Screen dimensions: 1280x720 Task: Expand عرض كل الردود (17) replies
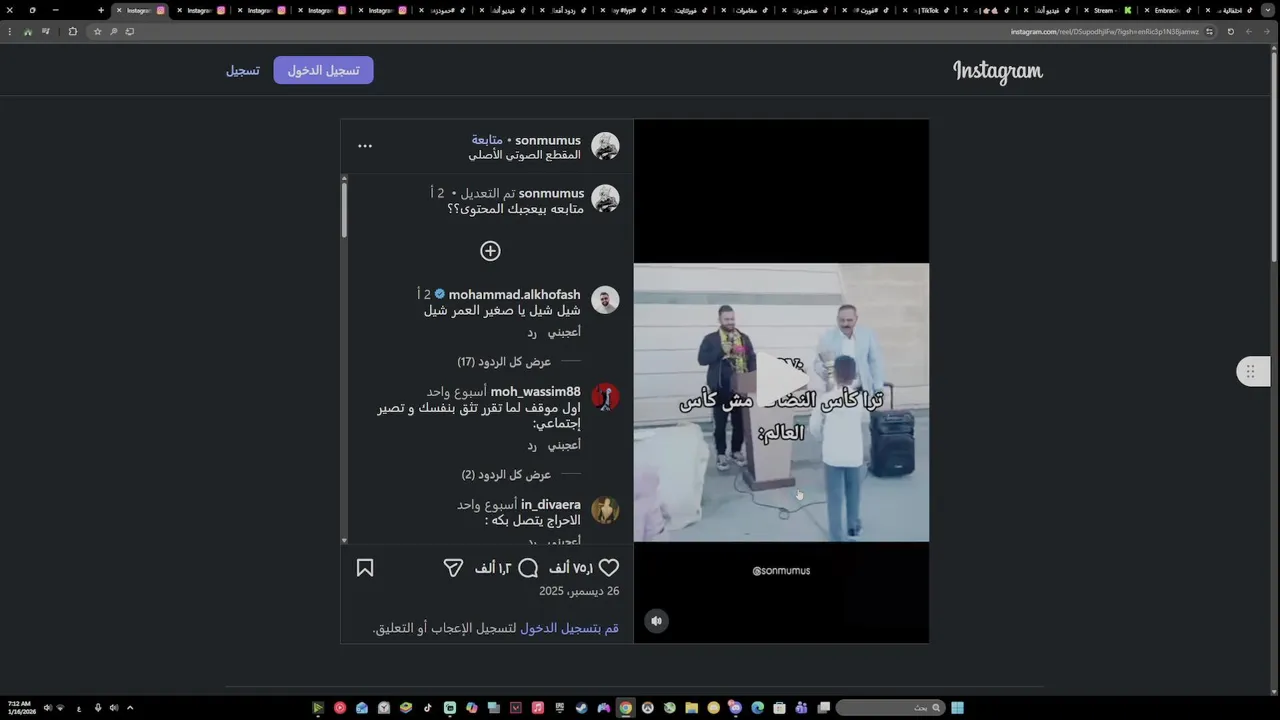click(504, 362)
